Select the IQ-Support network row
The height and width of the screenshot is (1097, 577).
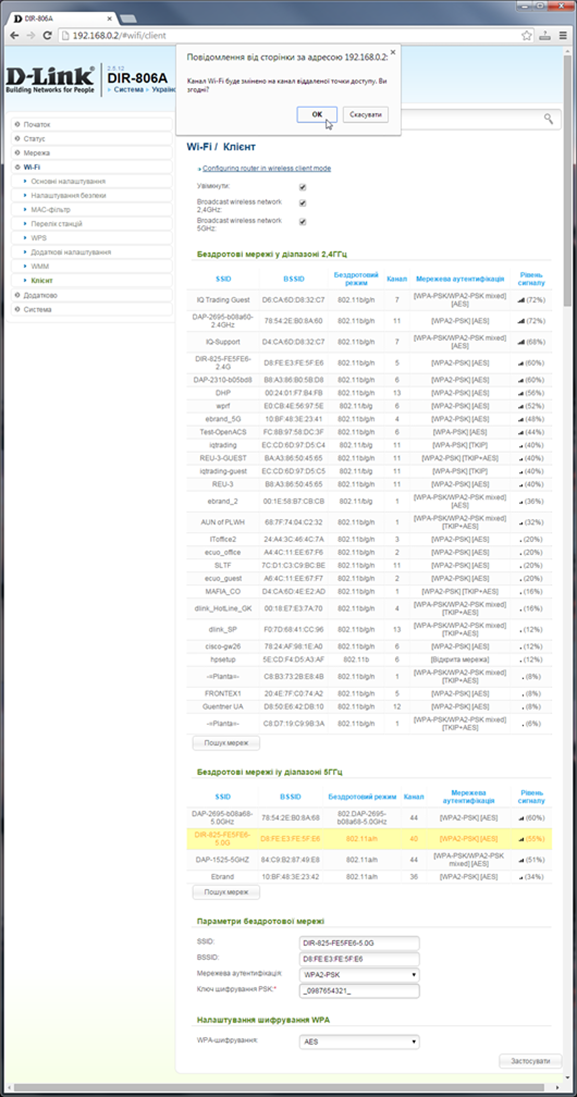(x=369, y=342)
